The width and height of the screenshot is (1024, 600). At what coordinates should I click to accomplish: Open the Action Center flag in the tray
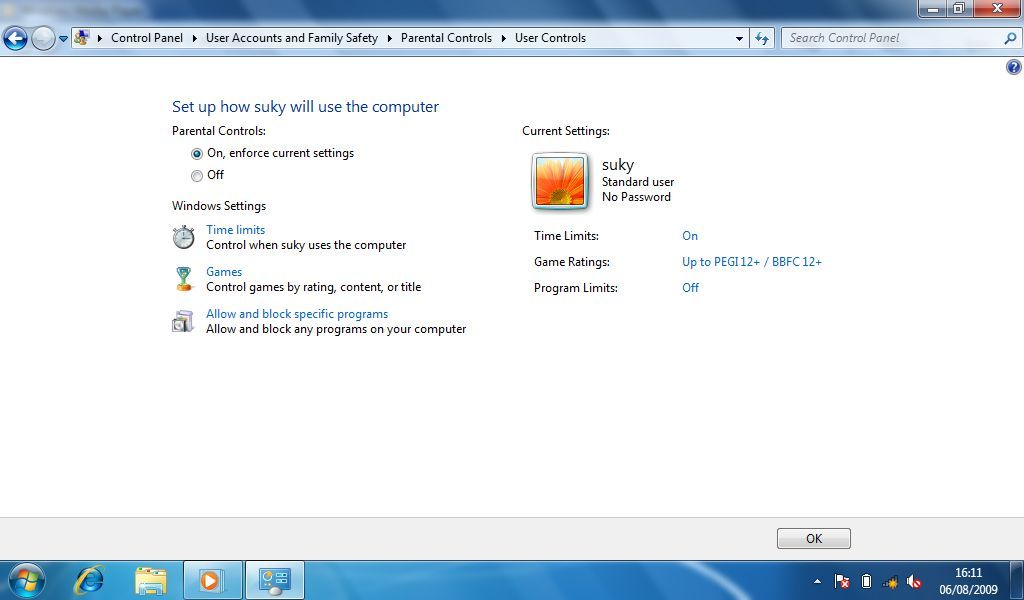pos(841,580)
